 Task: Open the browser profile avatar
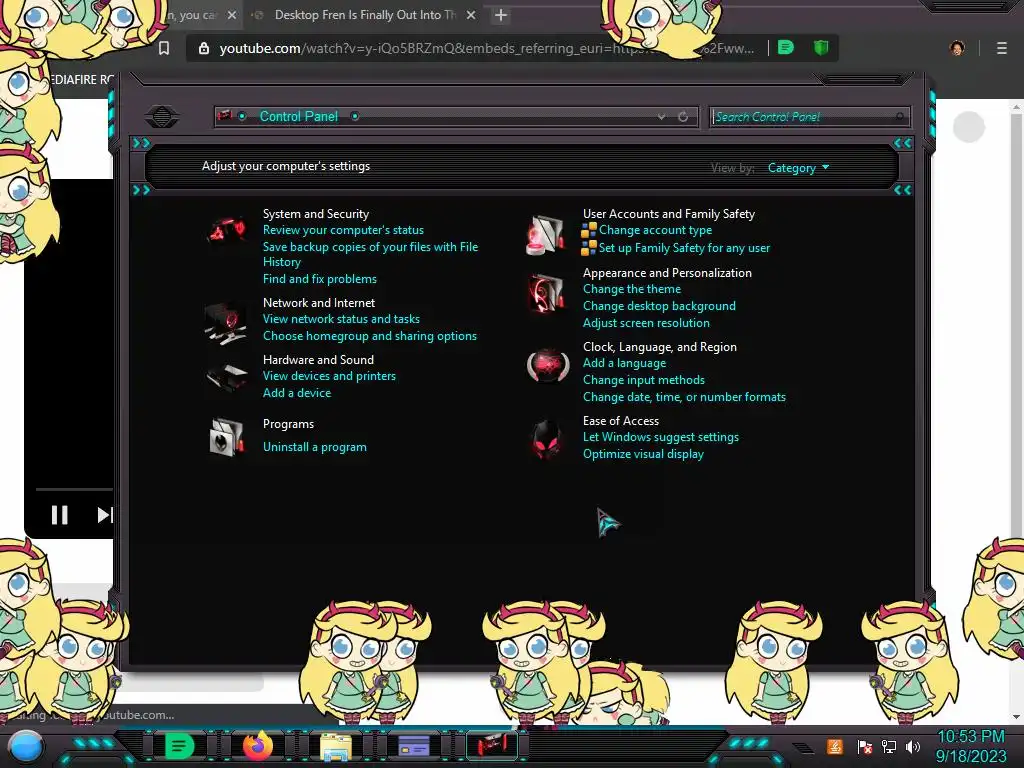pos(957,48)
